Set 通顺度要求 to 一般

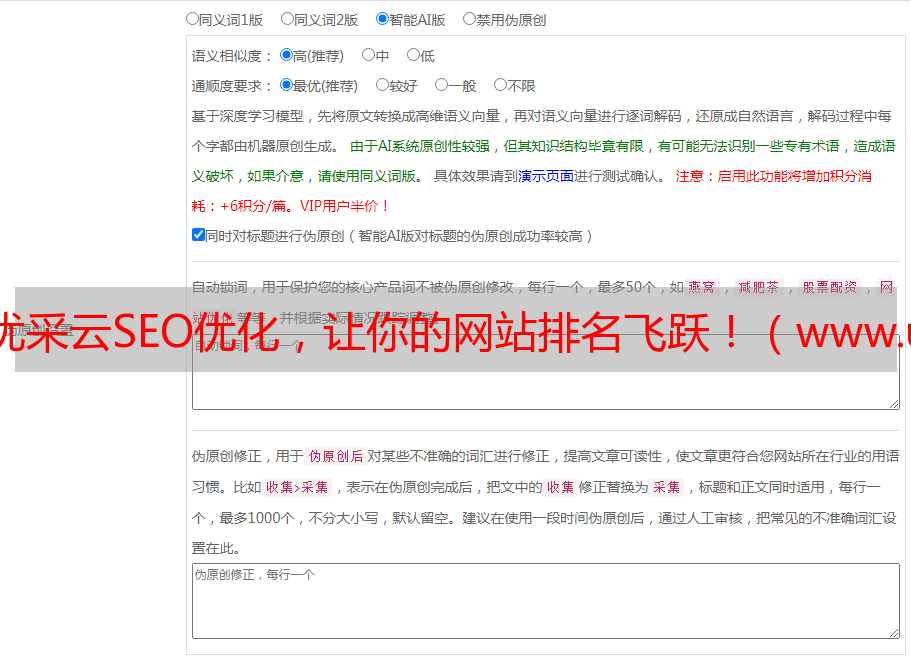pyautogui.click(x=441, y=85)
